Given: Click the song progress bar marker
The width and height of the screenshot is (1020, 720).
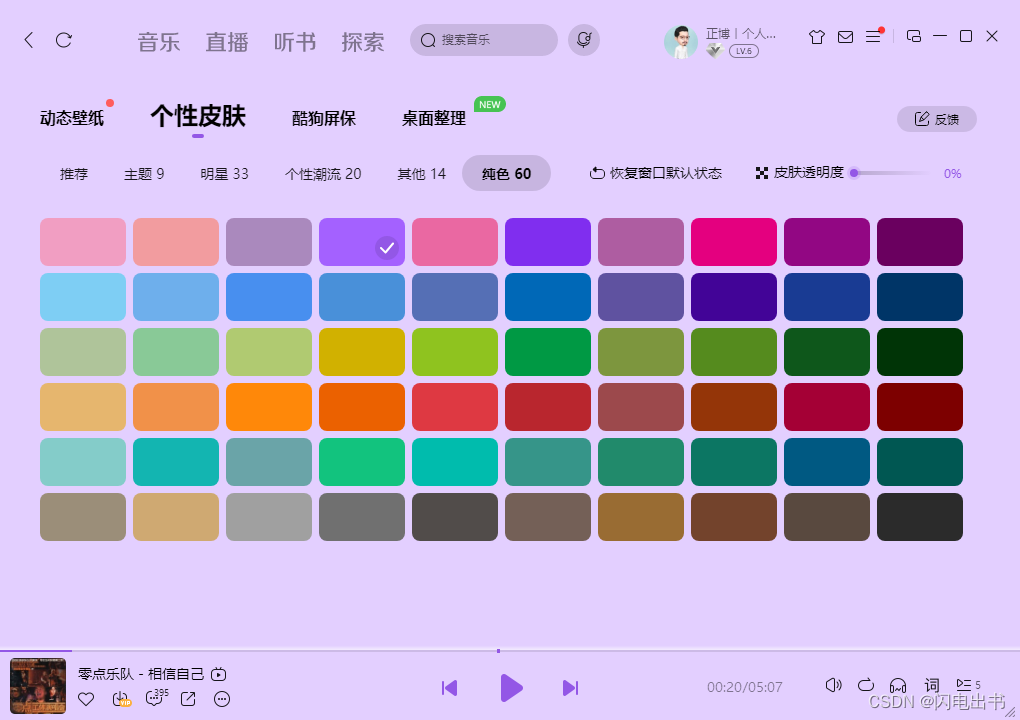Looking at the screenshot, I should point(498,650).
